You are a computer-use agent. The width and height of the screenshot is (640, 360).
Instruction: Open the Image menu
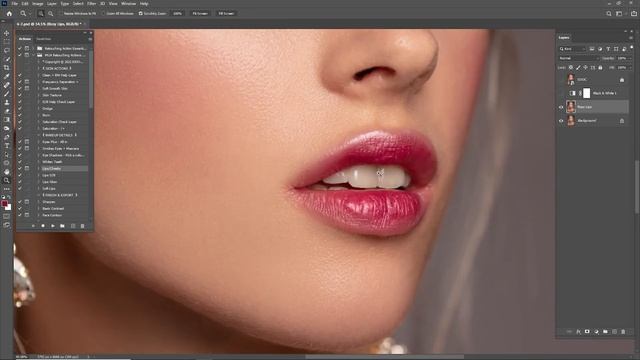click(x=38, y=4)
